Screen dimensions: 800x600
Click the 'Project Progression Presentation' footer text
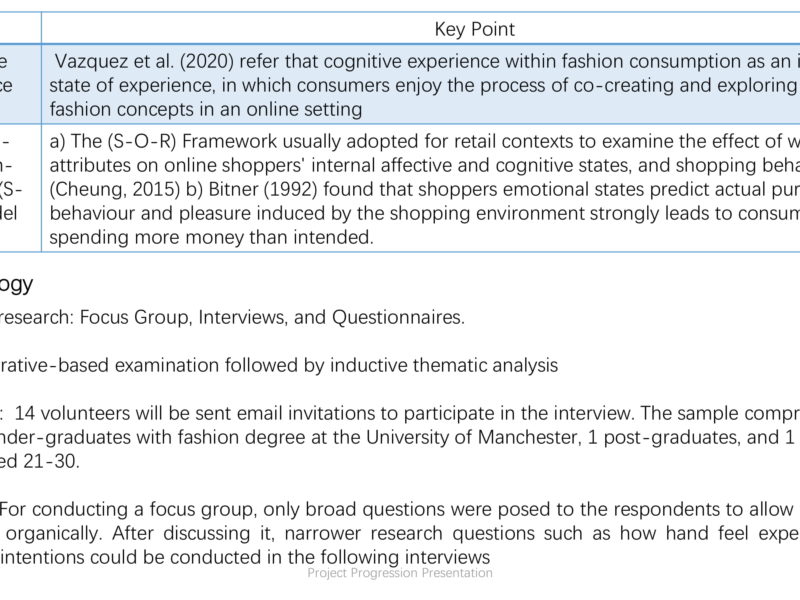(x=400, y=573)
